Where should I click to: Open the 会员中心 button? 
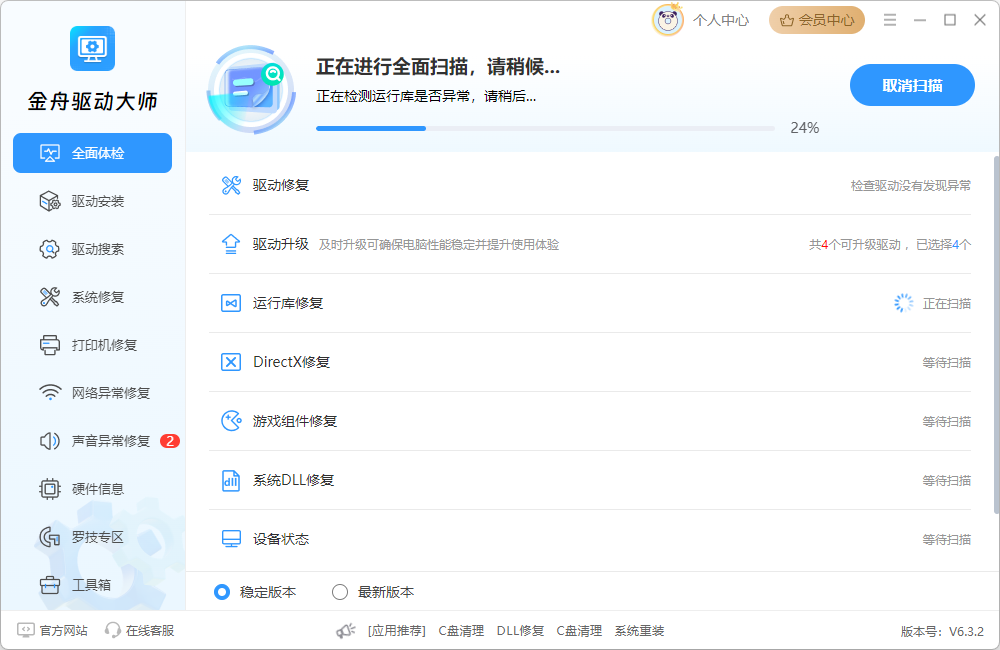[817, 20]
